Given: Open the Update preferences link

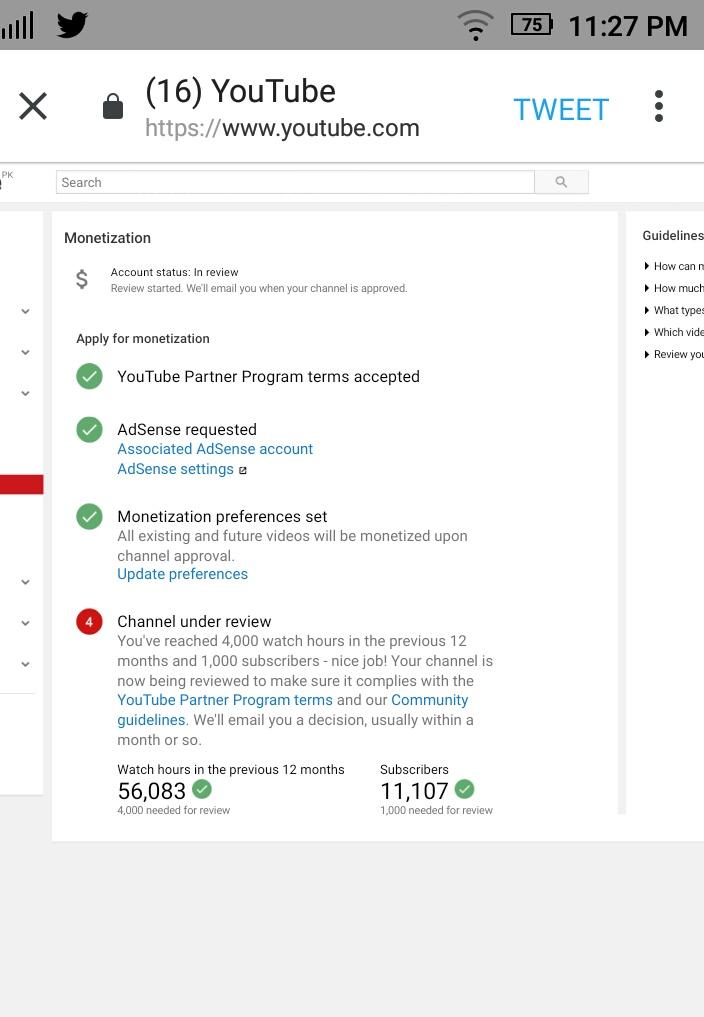Looking at the screenshot, I should point(182,574).
